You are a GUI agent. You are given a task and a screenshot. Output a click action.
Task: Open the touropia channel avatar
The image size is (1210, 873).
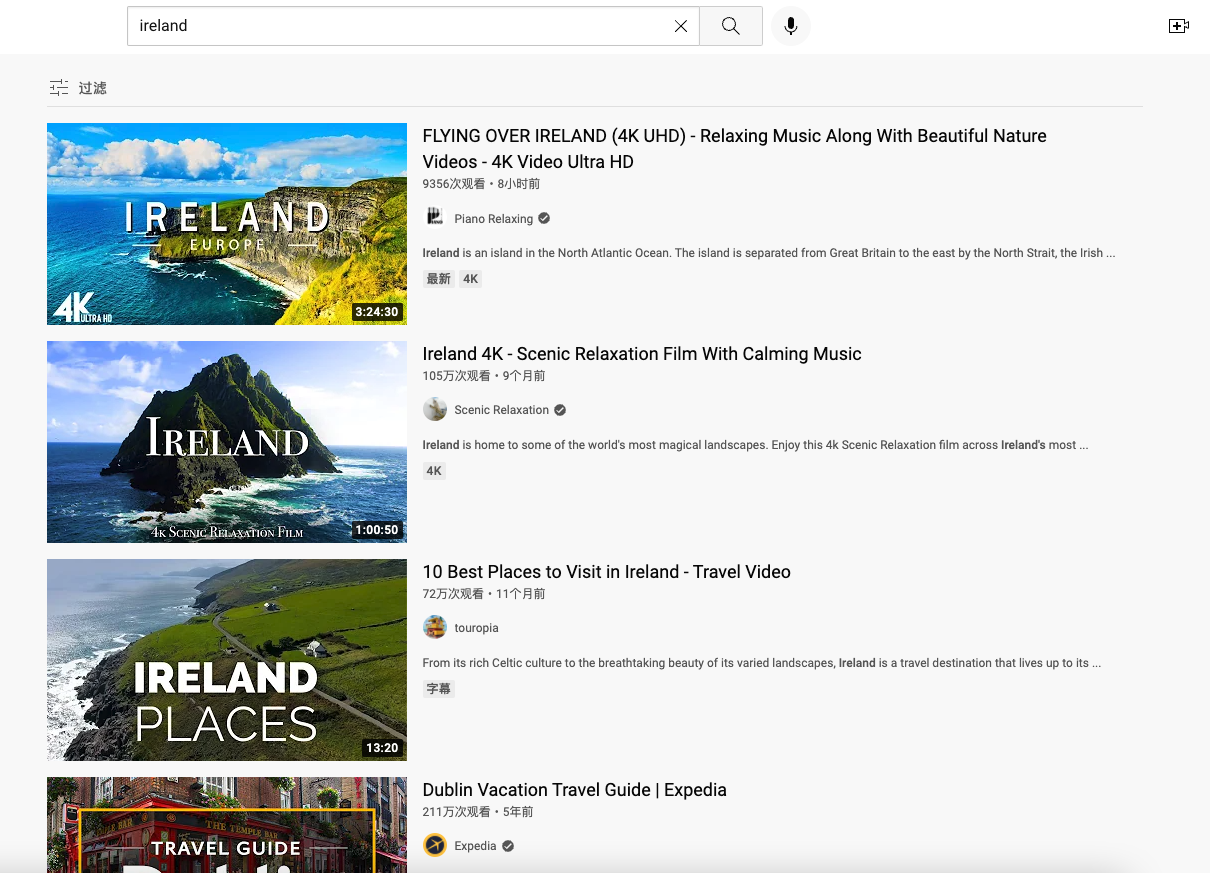[x=435, y=627]
